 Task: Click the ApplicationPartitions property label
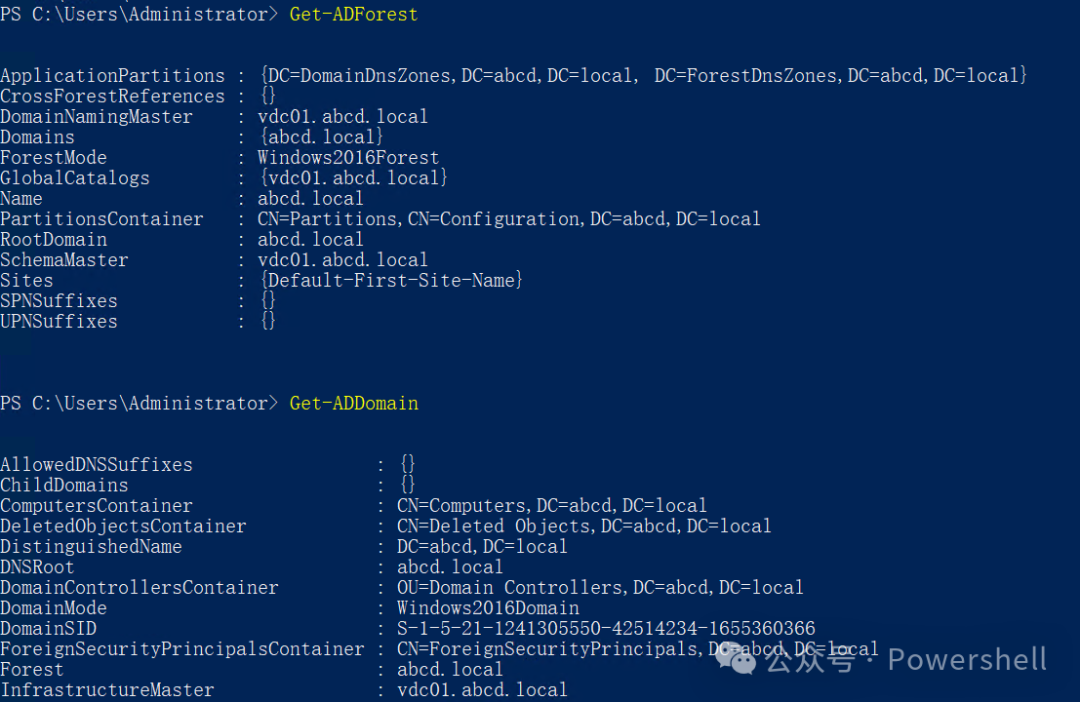coord(112,76)
